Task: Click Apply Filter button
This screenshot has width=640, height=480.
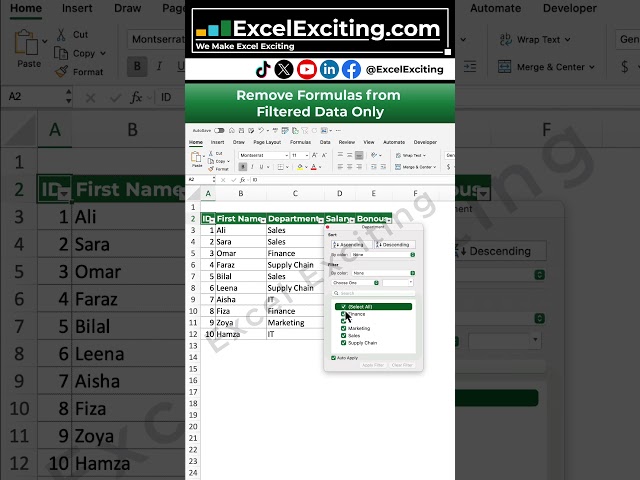Action: tap(373, 365)
